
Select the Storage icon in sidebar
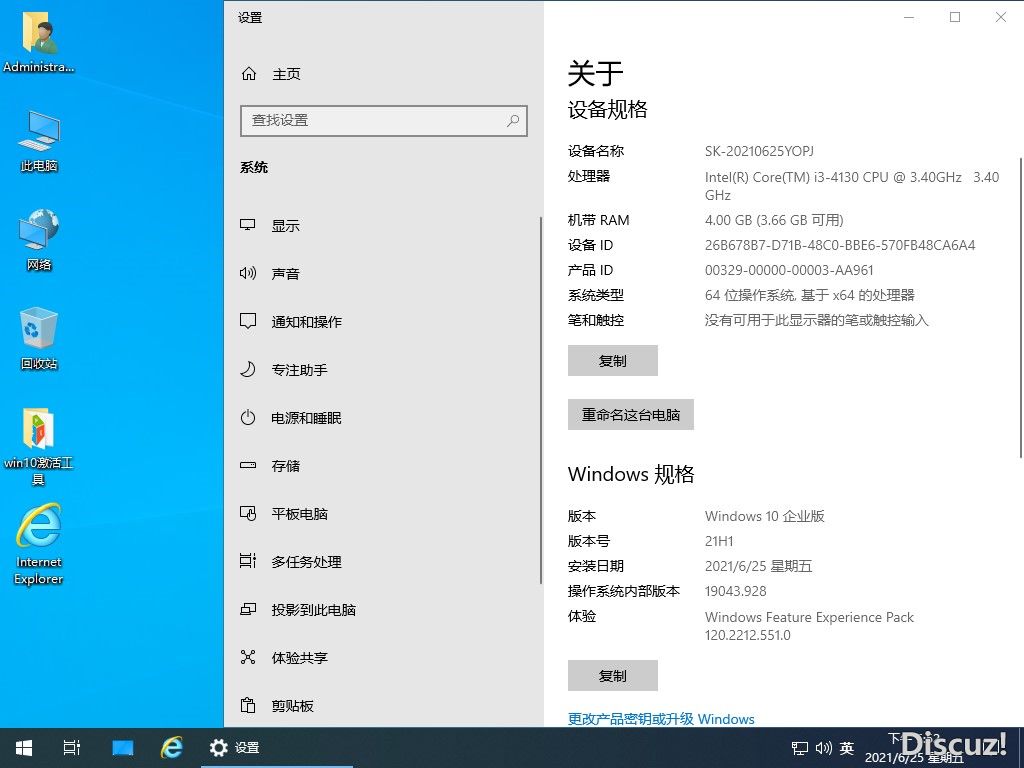(x=248, y=466)
